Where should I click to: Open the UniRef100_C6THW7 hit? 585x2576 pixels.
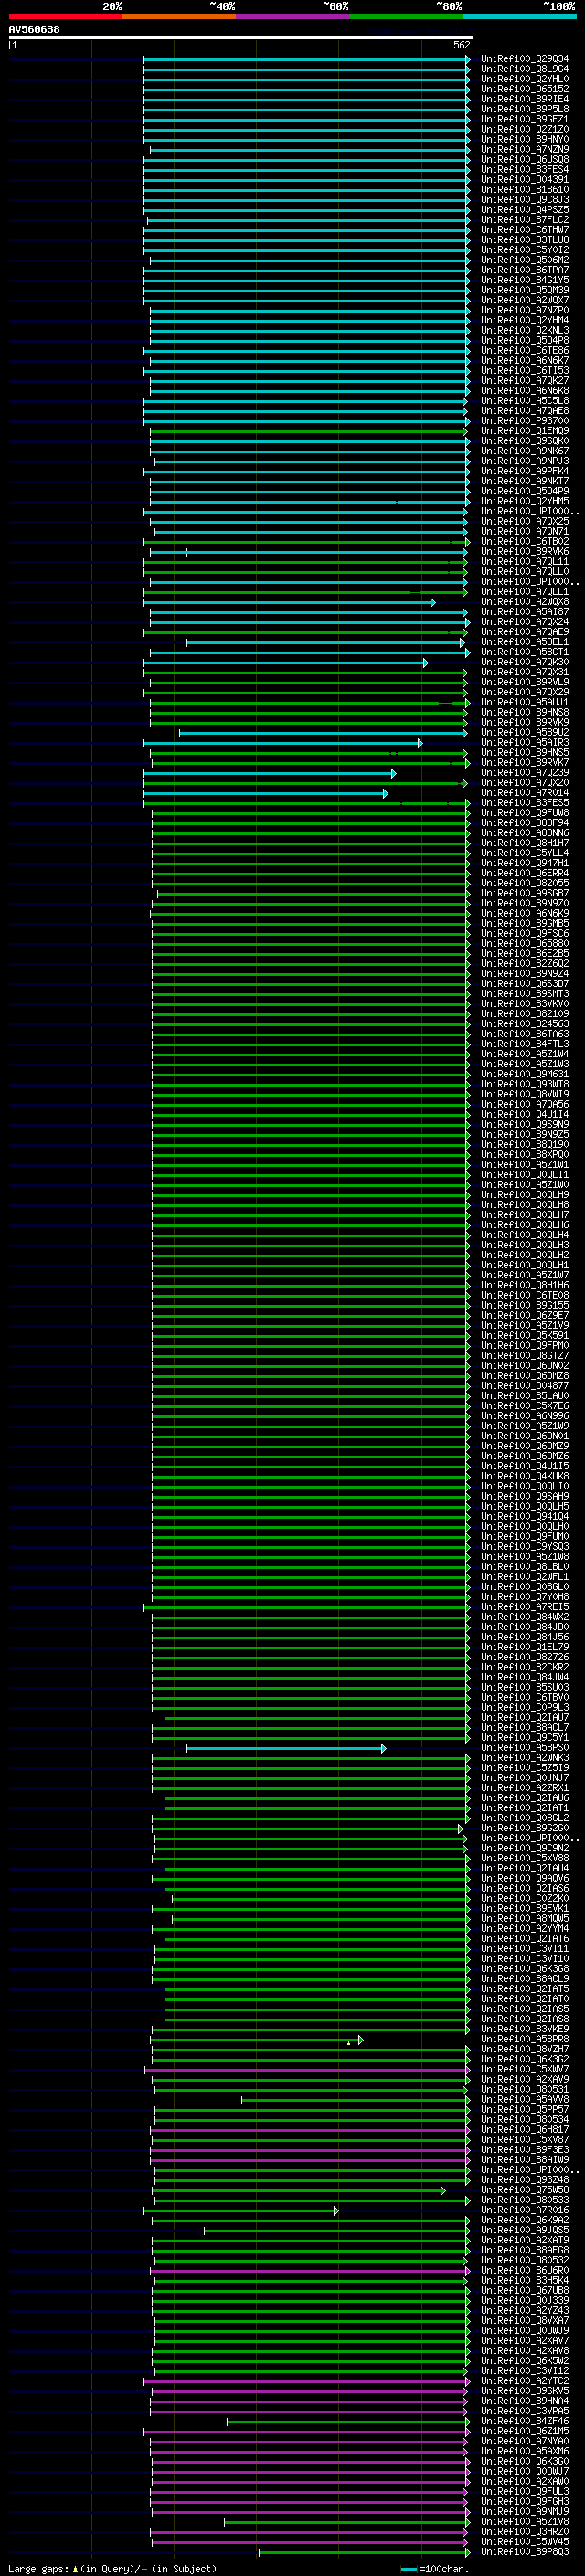coord(524,230)
